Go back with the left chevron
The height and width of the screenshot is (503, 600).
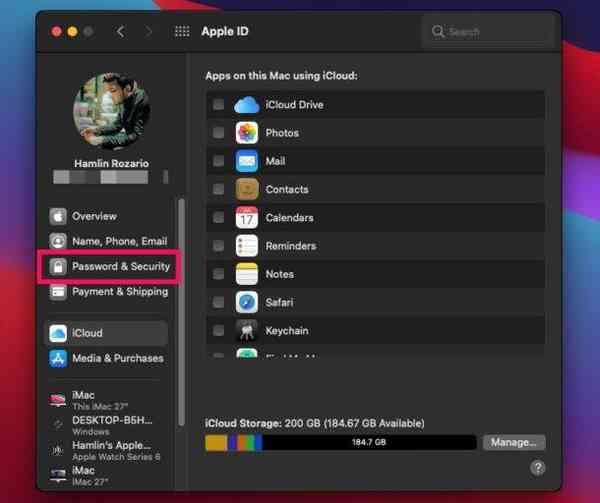pos(121,31)
